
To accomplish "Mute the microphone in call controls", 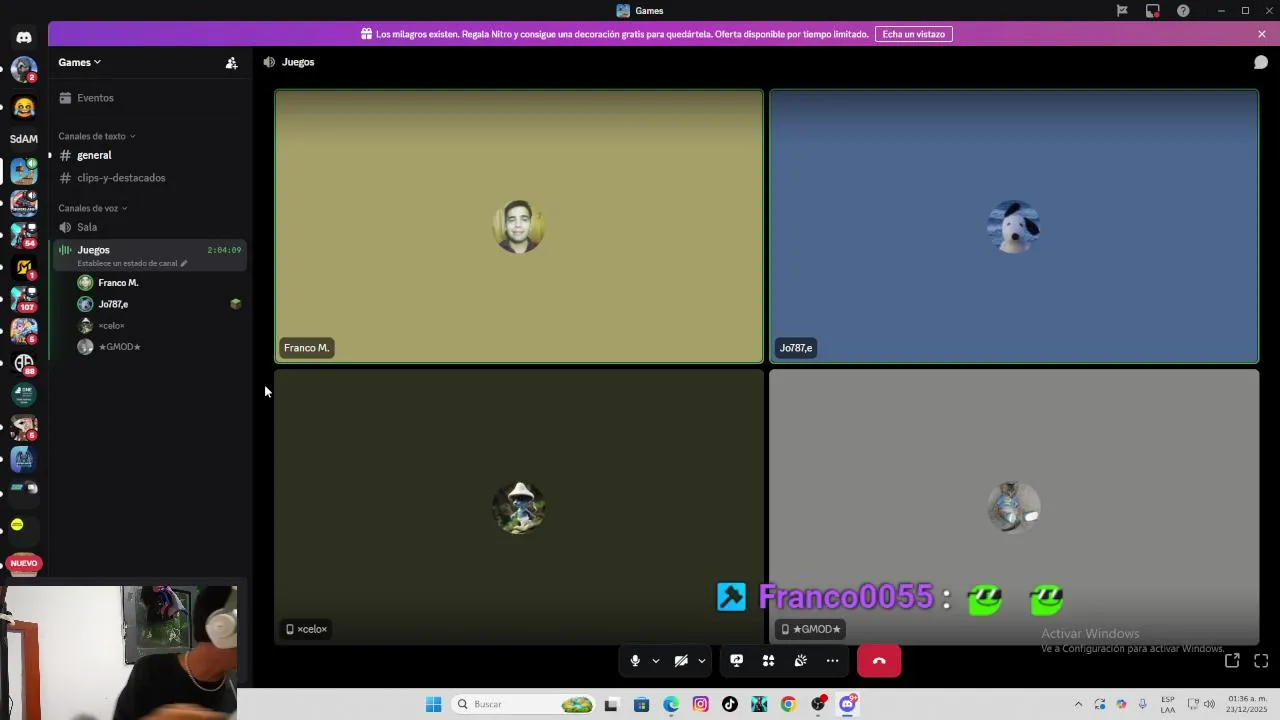I will pos(635,661).
